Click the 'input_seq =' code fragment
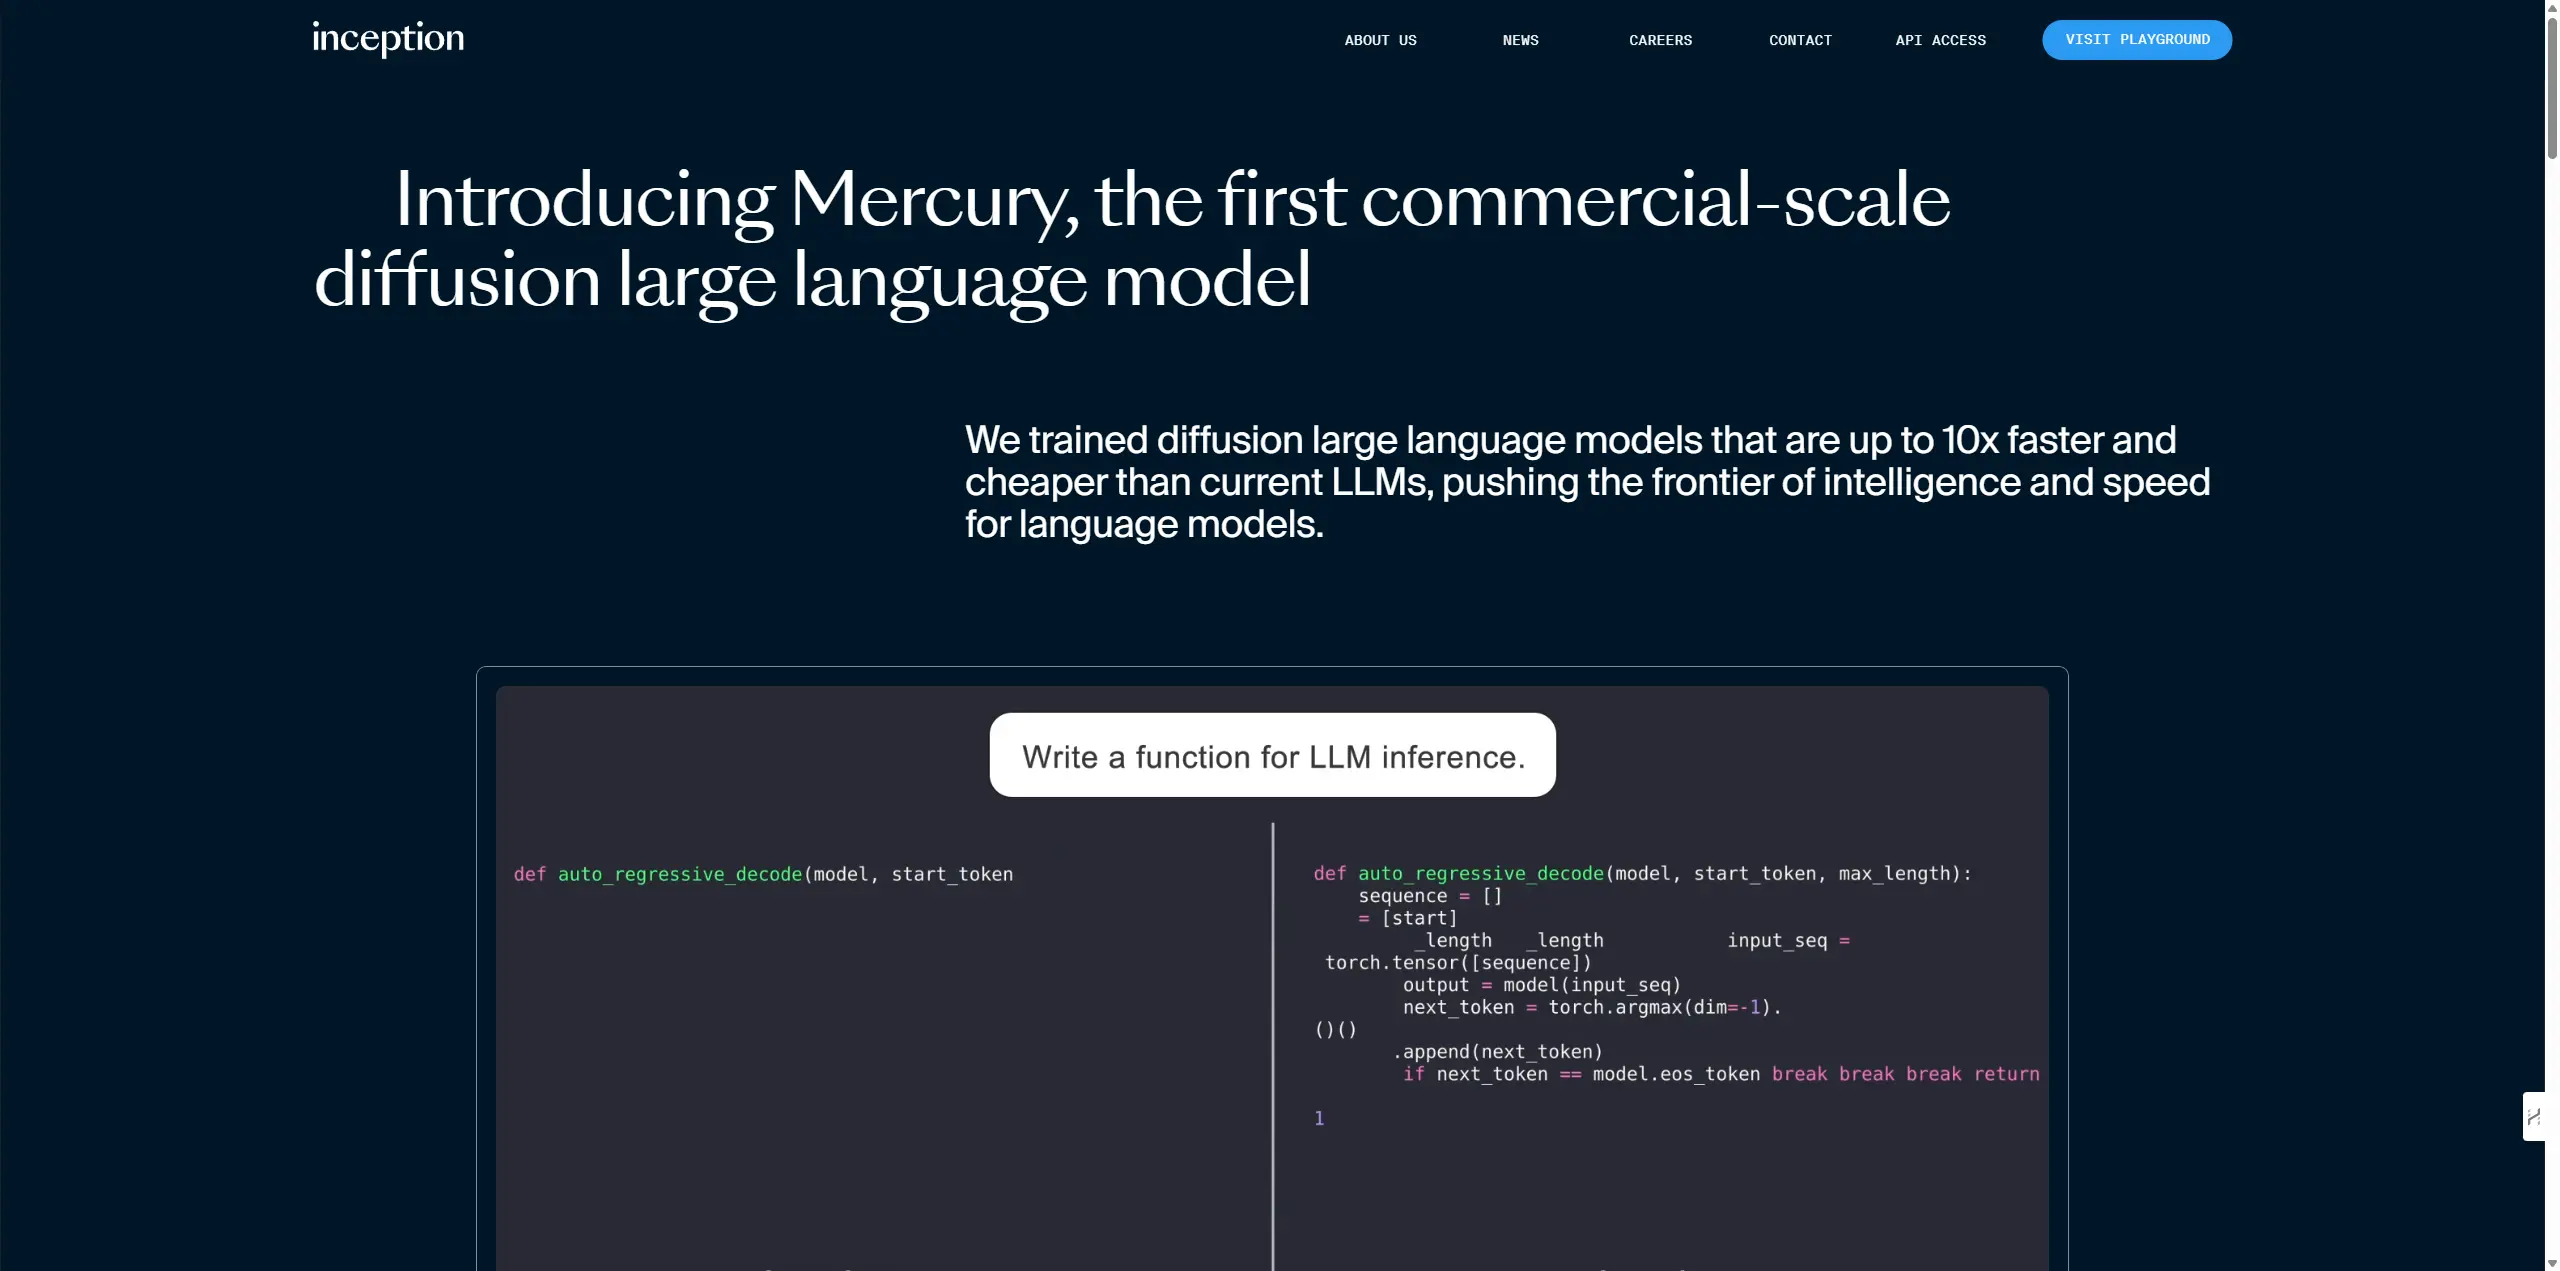This screenshot has width=2560, height=1271. pyautogui.click(x=1788, y=940)
